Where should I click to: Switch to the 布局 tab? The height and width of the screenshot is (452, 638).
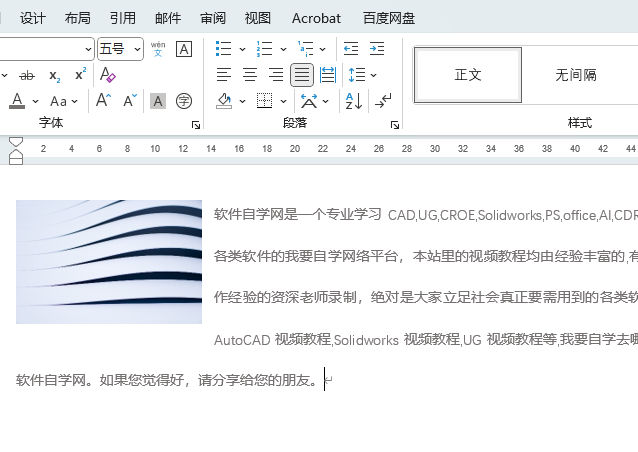click(77, 18)
